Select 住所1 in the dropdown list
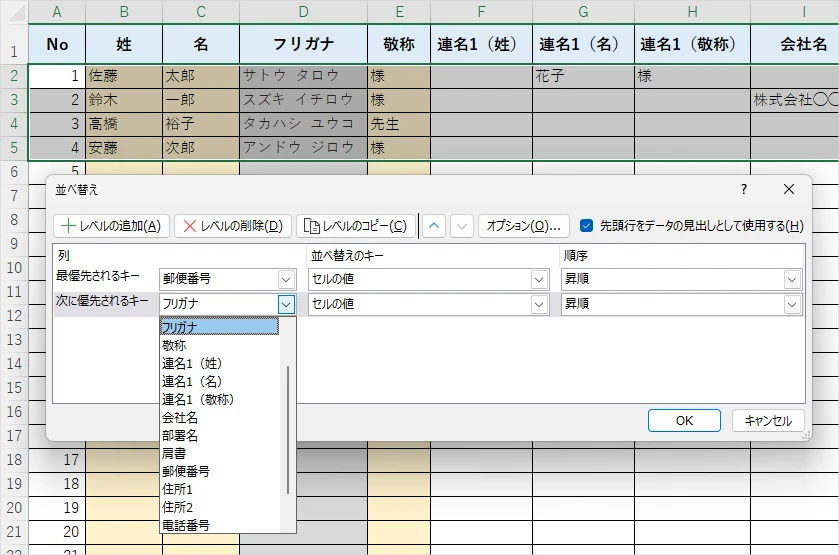839x555 pixels. 219,489
